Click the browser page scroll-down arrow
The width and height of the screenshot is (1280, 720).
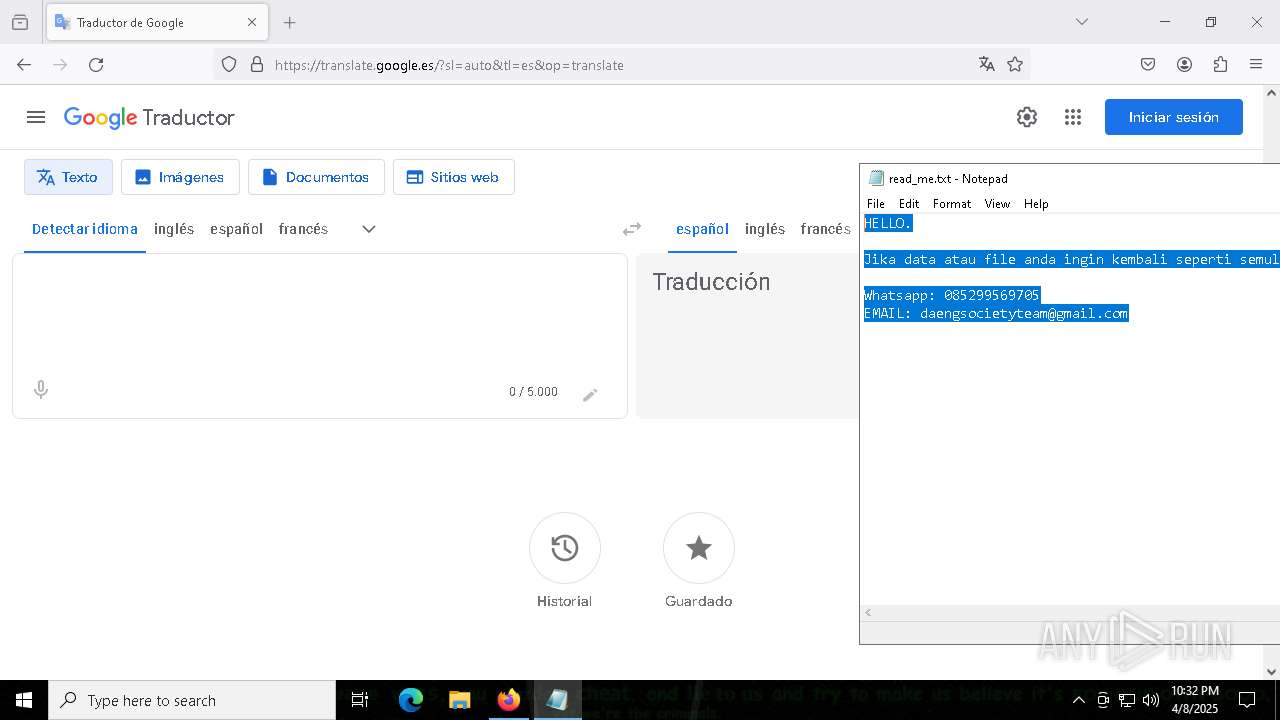click(1271, 672)
